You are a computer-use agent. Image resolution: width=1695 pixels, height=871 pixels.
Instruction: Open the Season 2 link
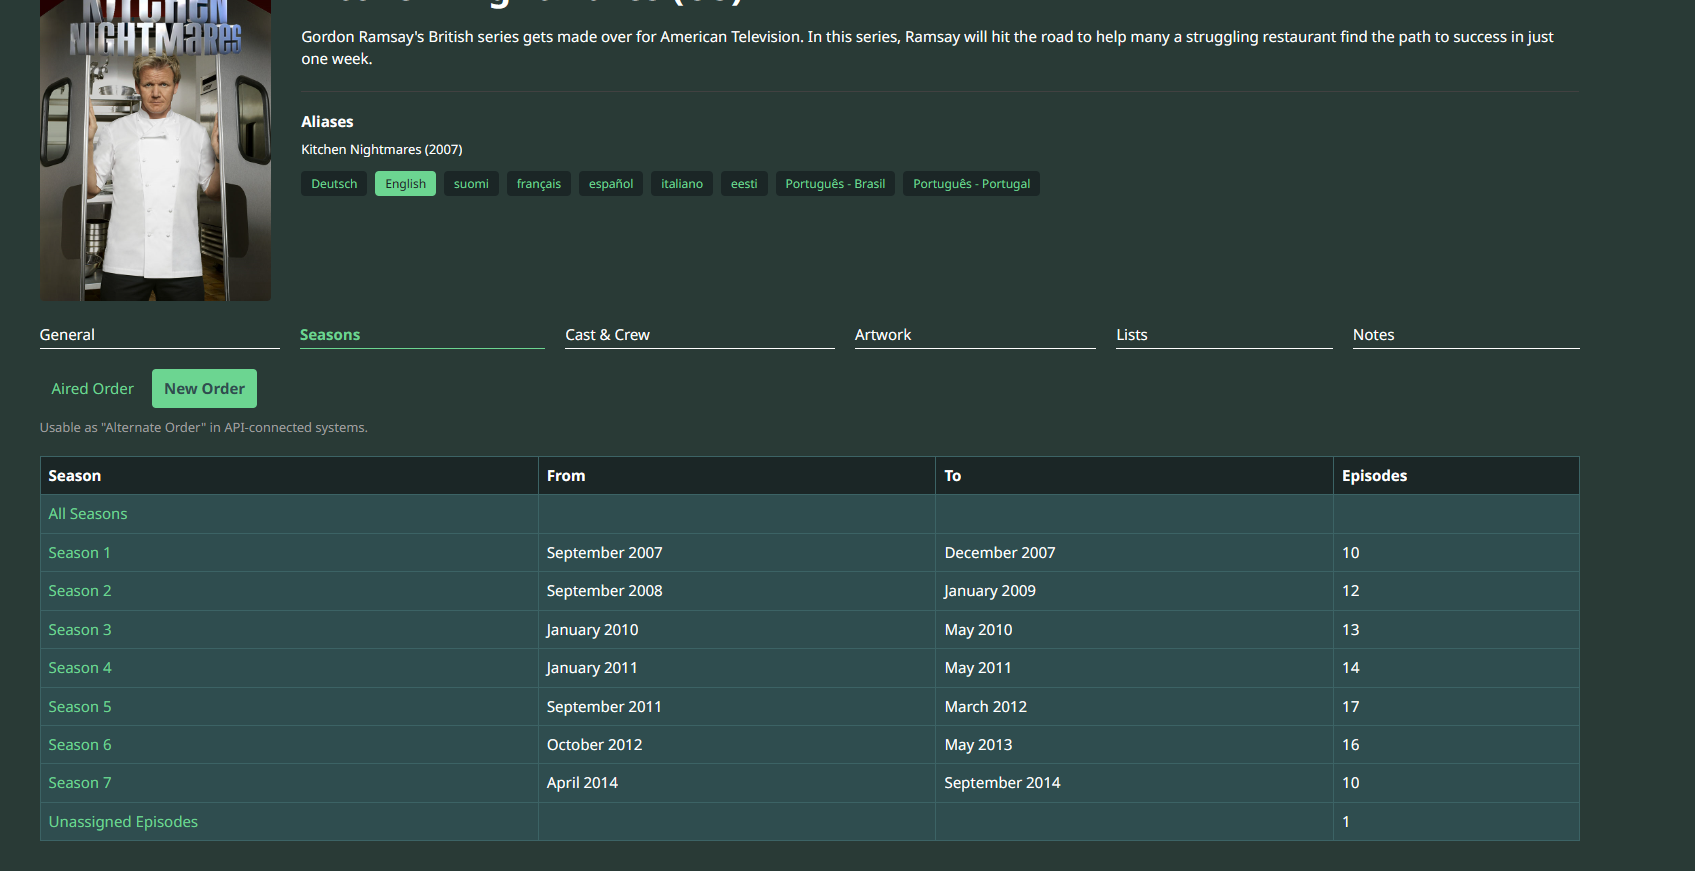(x=80, y=591)
